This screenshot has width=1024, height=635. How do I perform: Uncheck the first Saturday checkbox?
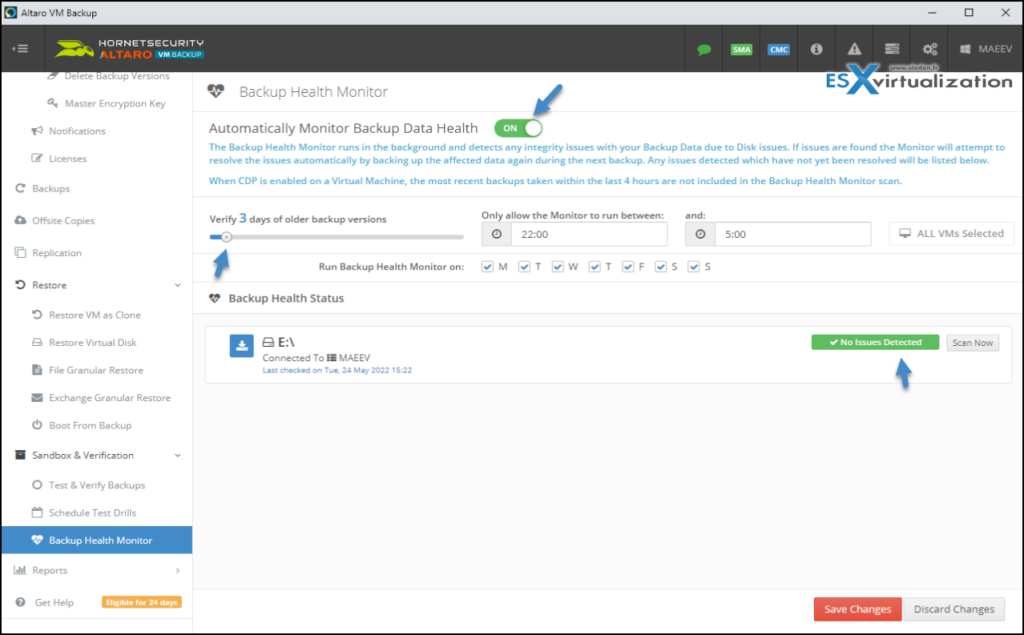click(660, 266)
